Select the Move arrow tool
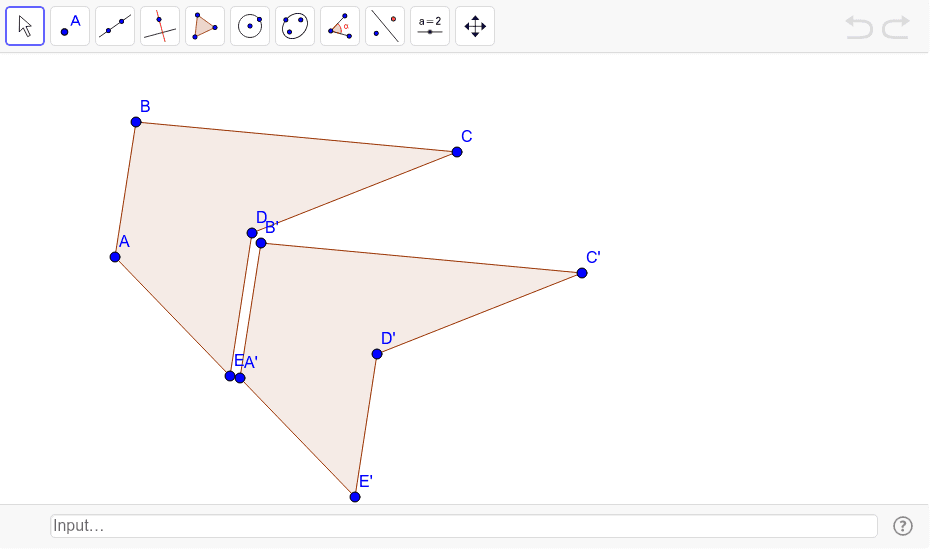Screen dimensions: 930x549 (25, 26)
